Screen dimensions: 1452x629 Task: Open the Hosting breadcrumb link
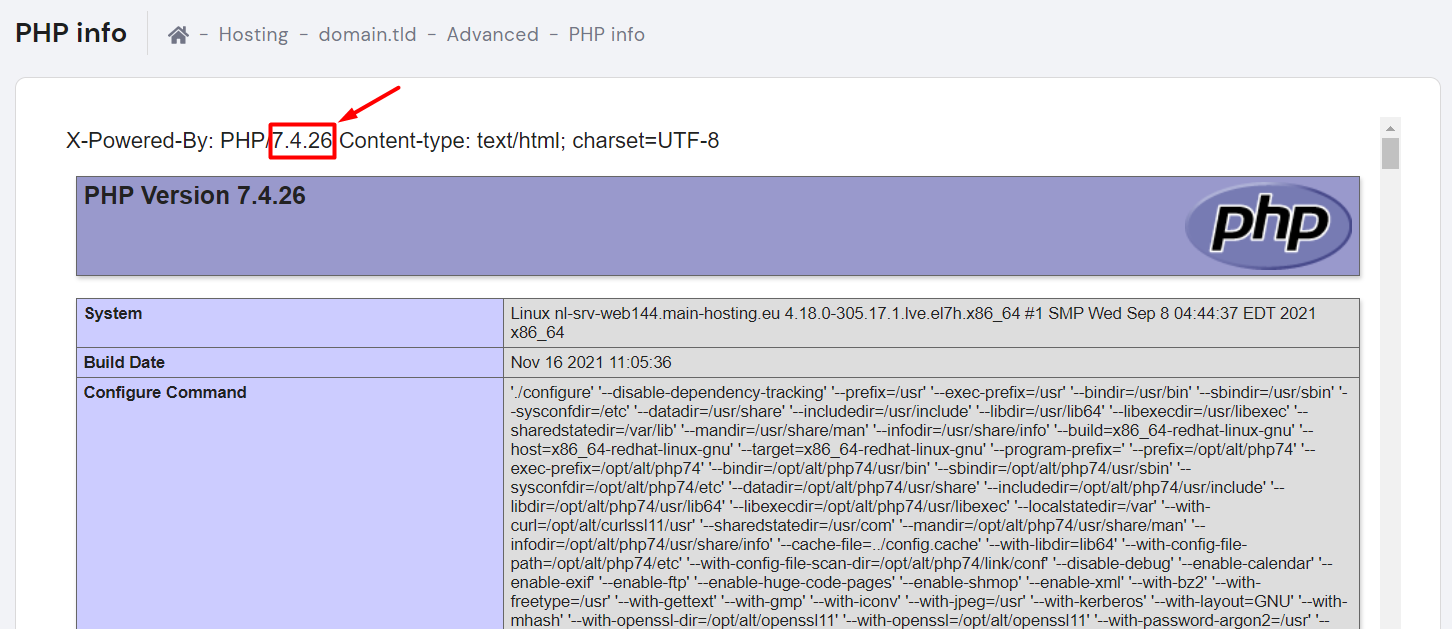[253, 34]
